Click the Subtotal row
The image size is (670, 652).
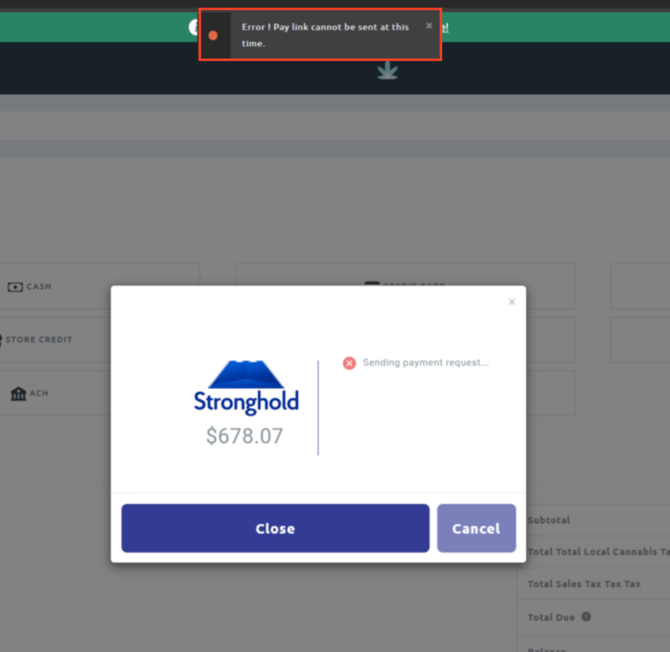click(549, 521)
